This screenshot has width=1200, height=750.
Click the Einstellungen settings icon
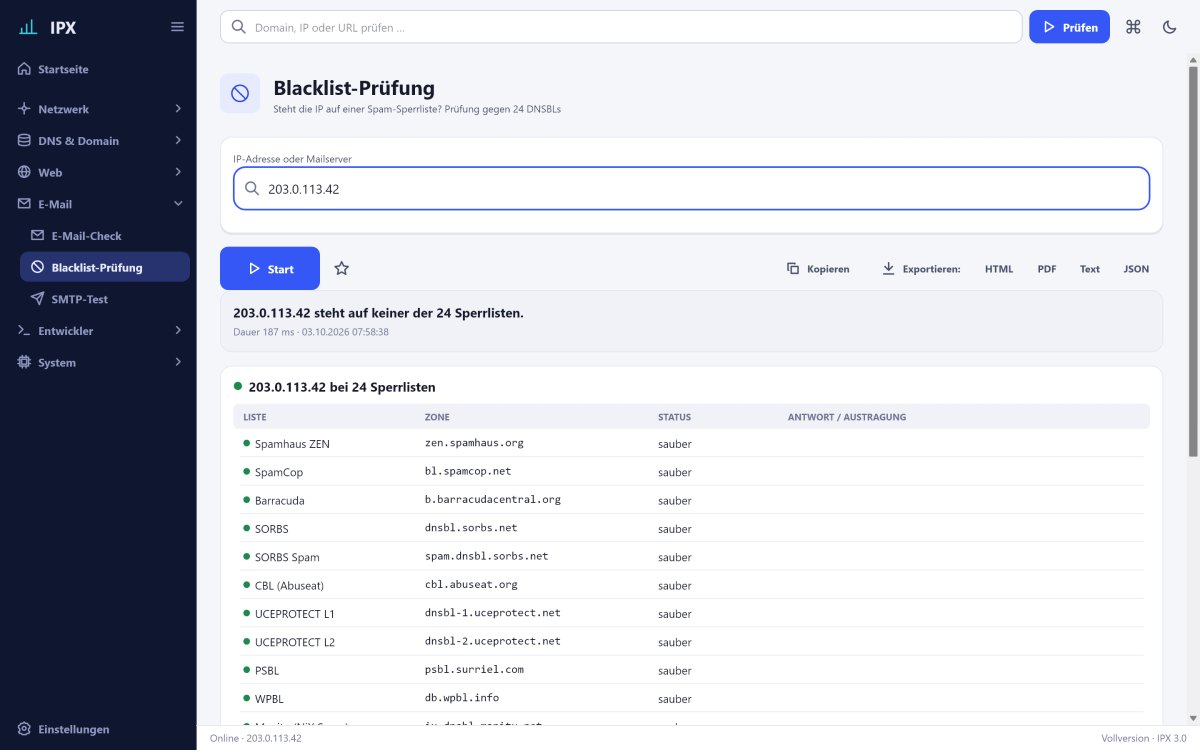[x=24, y=729]
